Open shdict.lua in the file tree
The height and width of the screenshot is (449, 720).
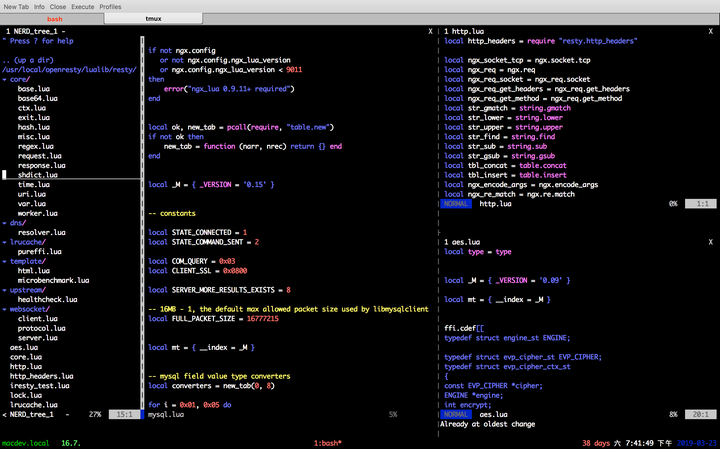38,175
